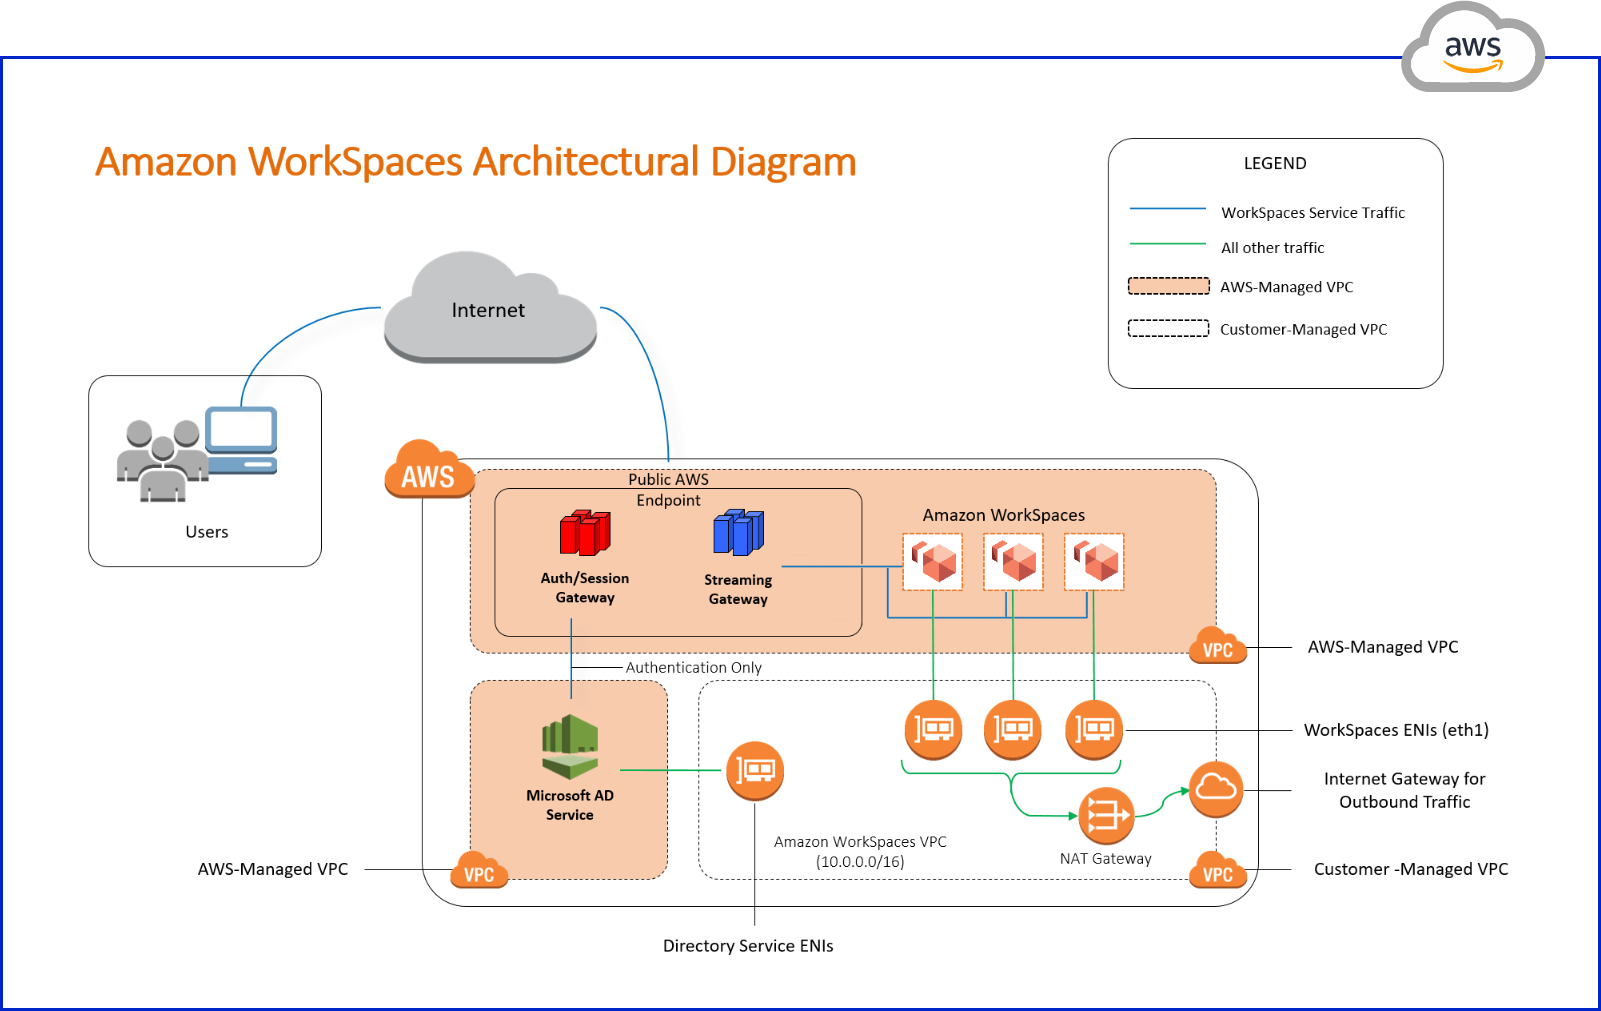The width and height of the screenshot is (1601, 1011).
Task: Click the VPC badge below Microsoft AD Service
Action: pos(480,871)
